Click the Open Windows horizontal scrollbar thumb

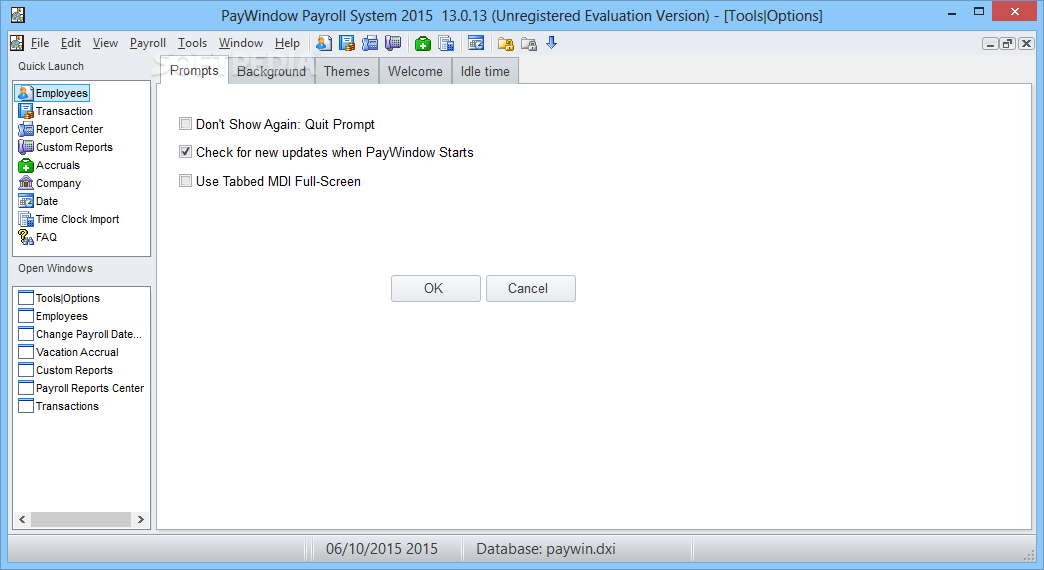click(x=81, y=519)
